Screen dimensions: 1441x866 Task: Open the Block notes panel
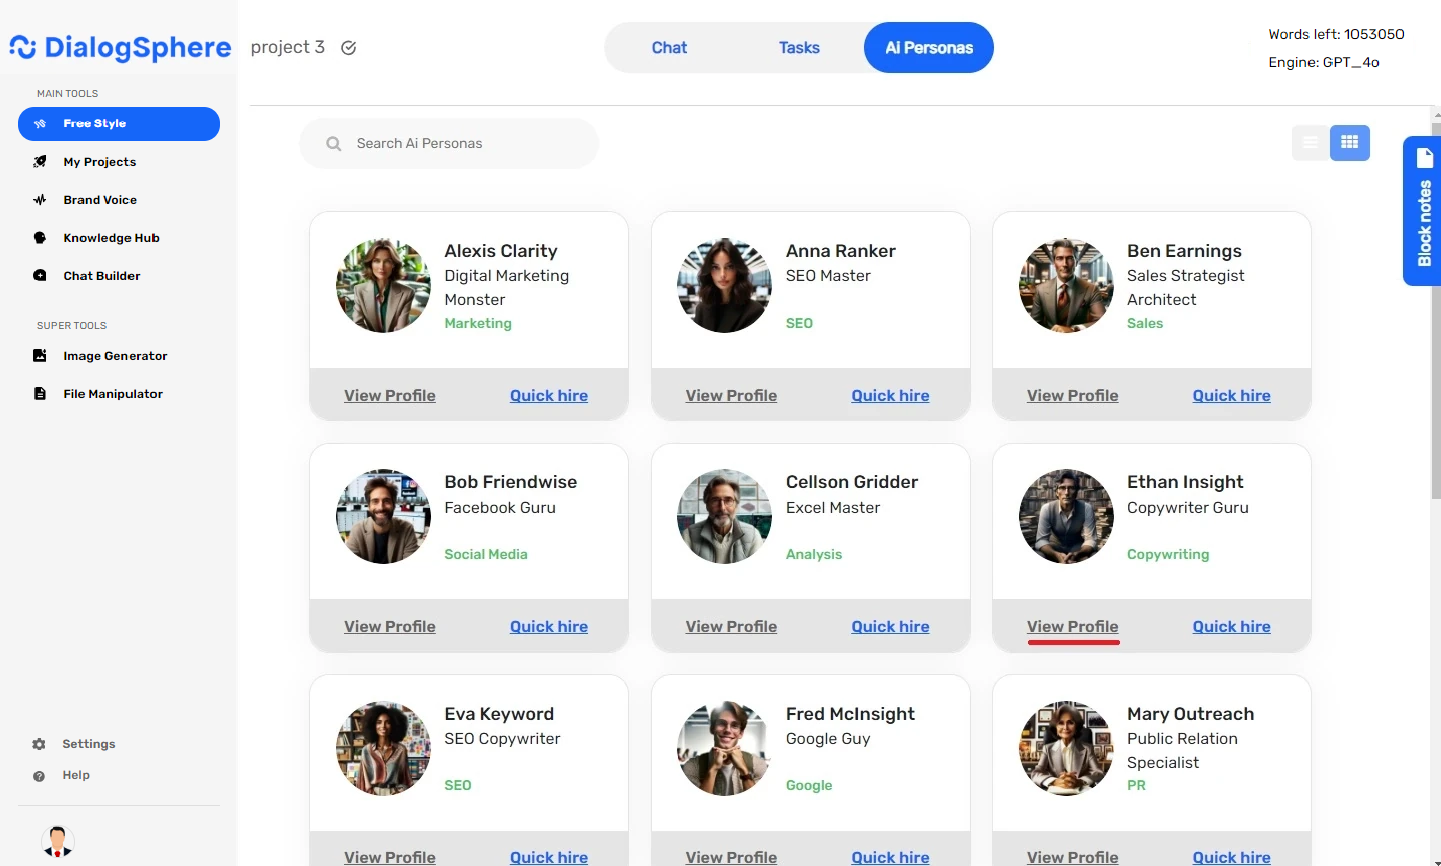point(1423,210)
